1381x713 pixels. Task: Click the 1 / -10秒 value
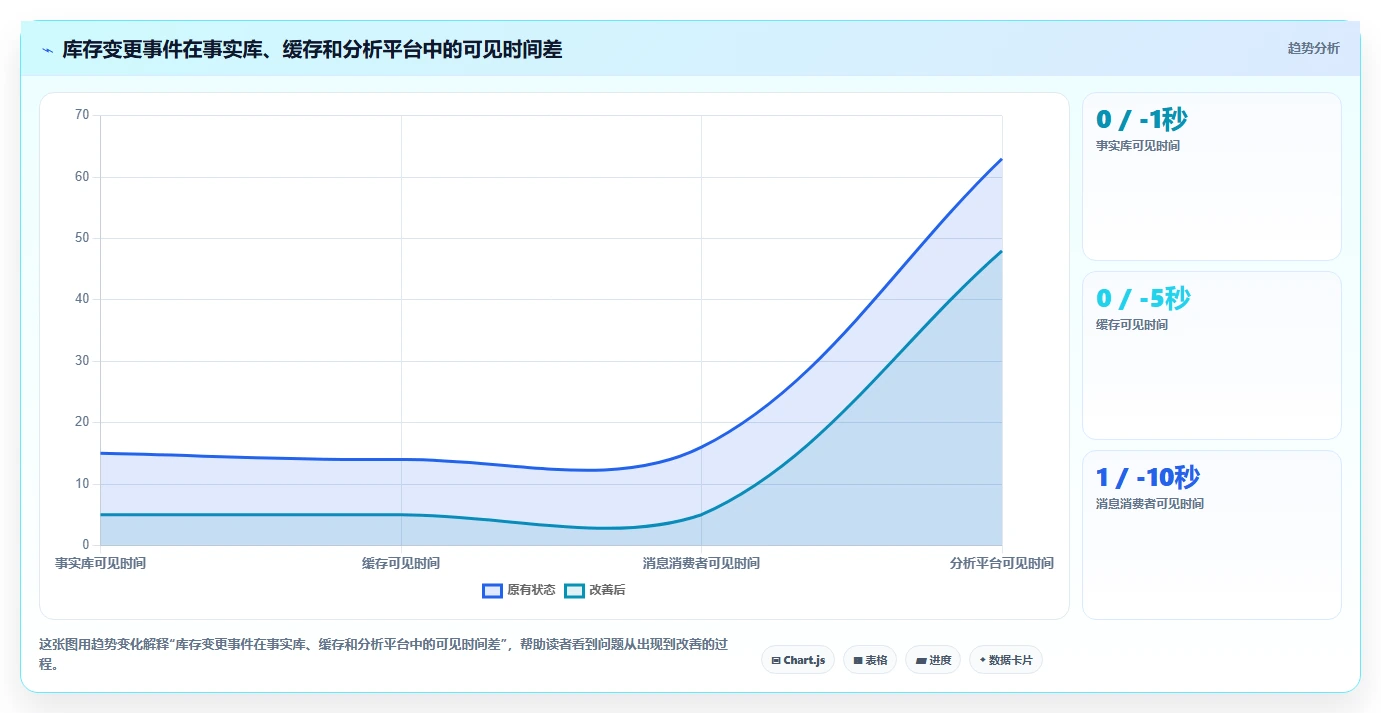click(x=1148, y=478)
